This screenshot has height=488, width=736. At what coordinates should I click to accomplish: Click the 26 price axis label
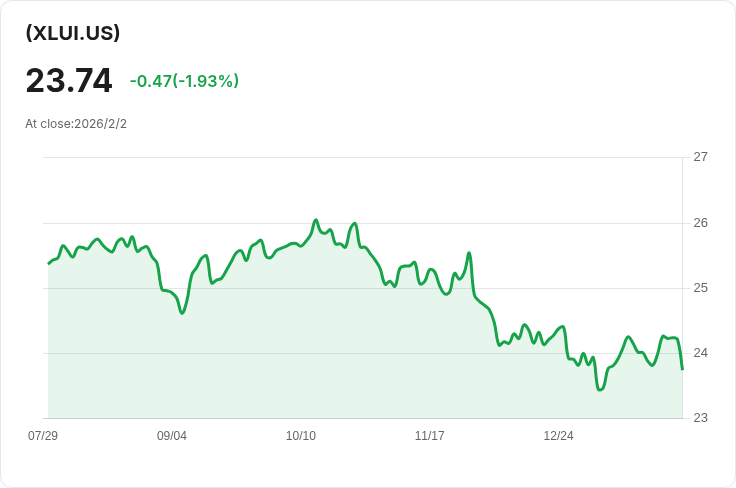700,222
